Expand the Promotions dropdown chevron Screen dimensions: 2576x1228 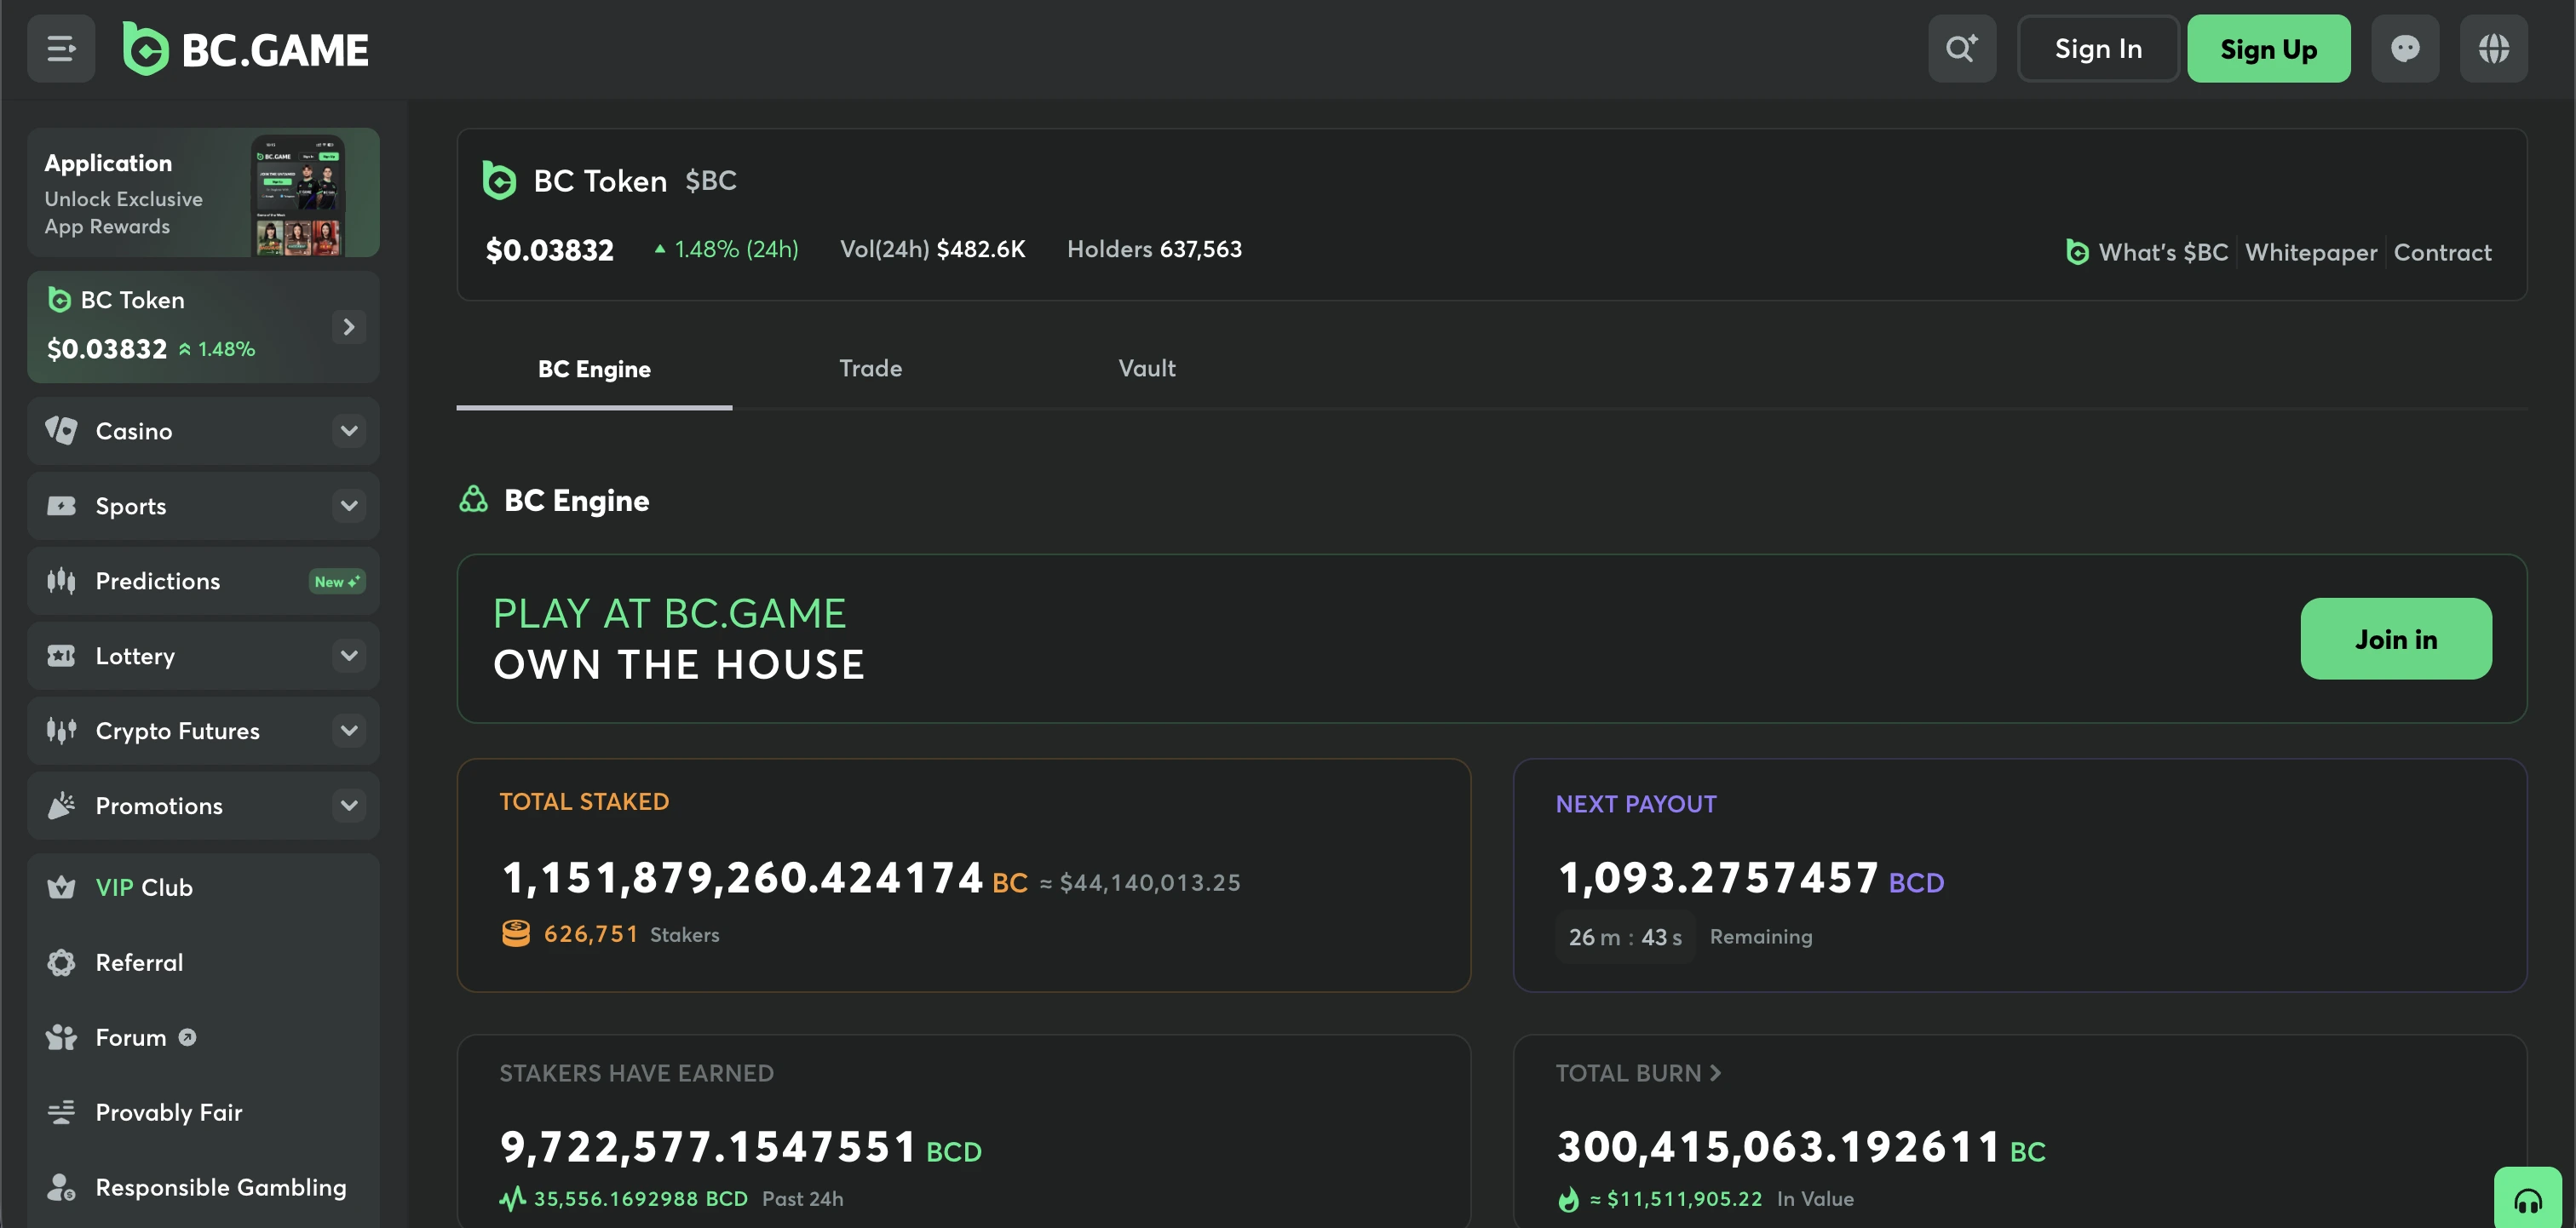tap(349, 806)
